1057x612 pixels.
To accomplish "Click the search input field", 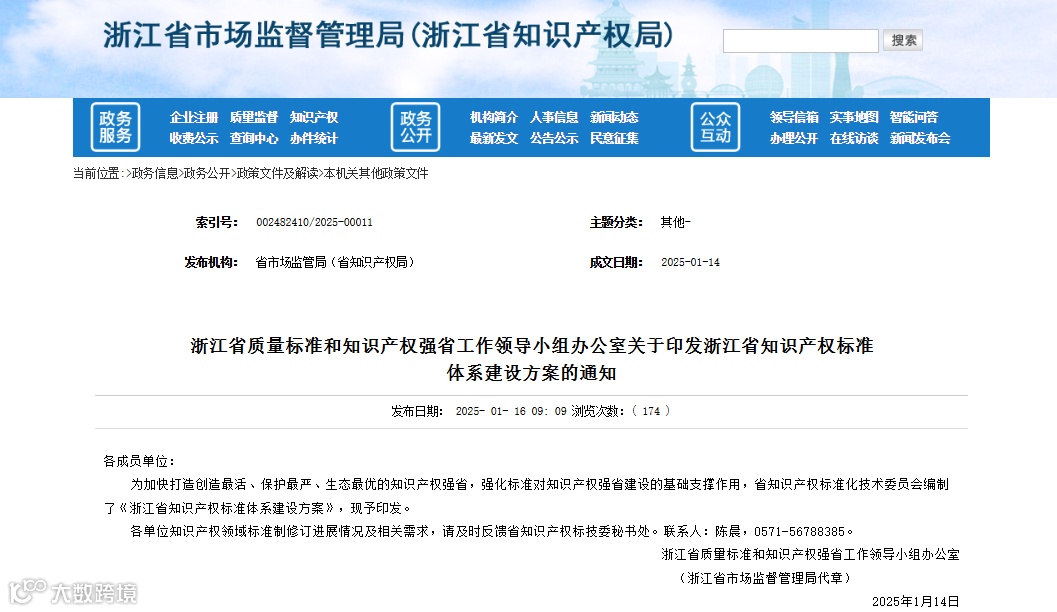I will click(x=800, y=40).
